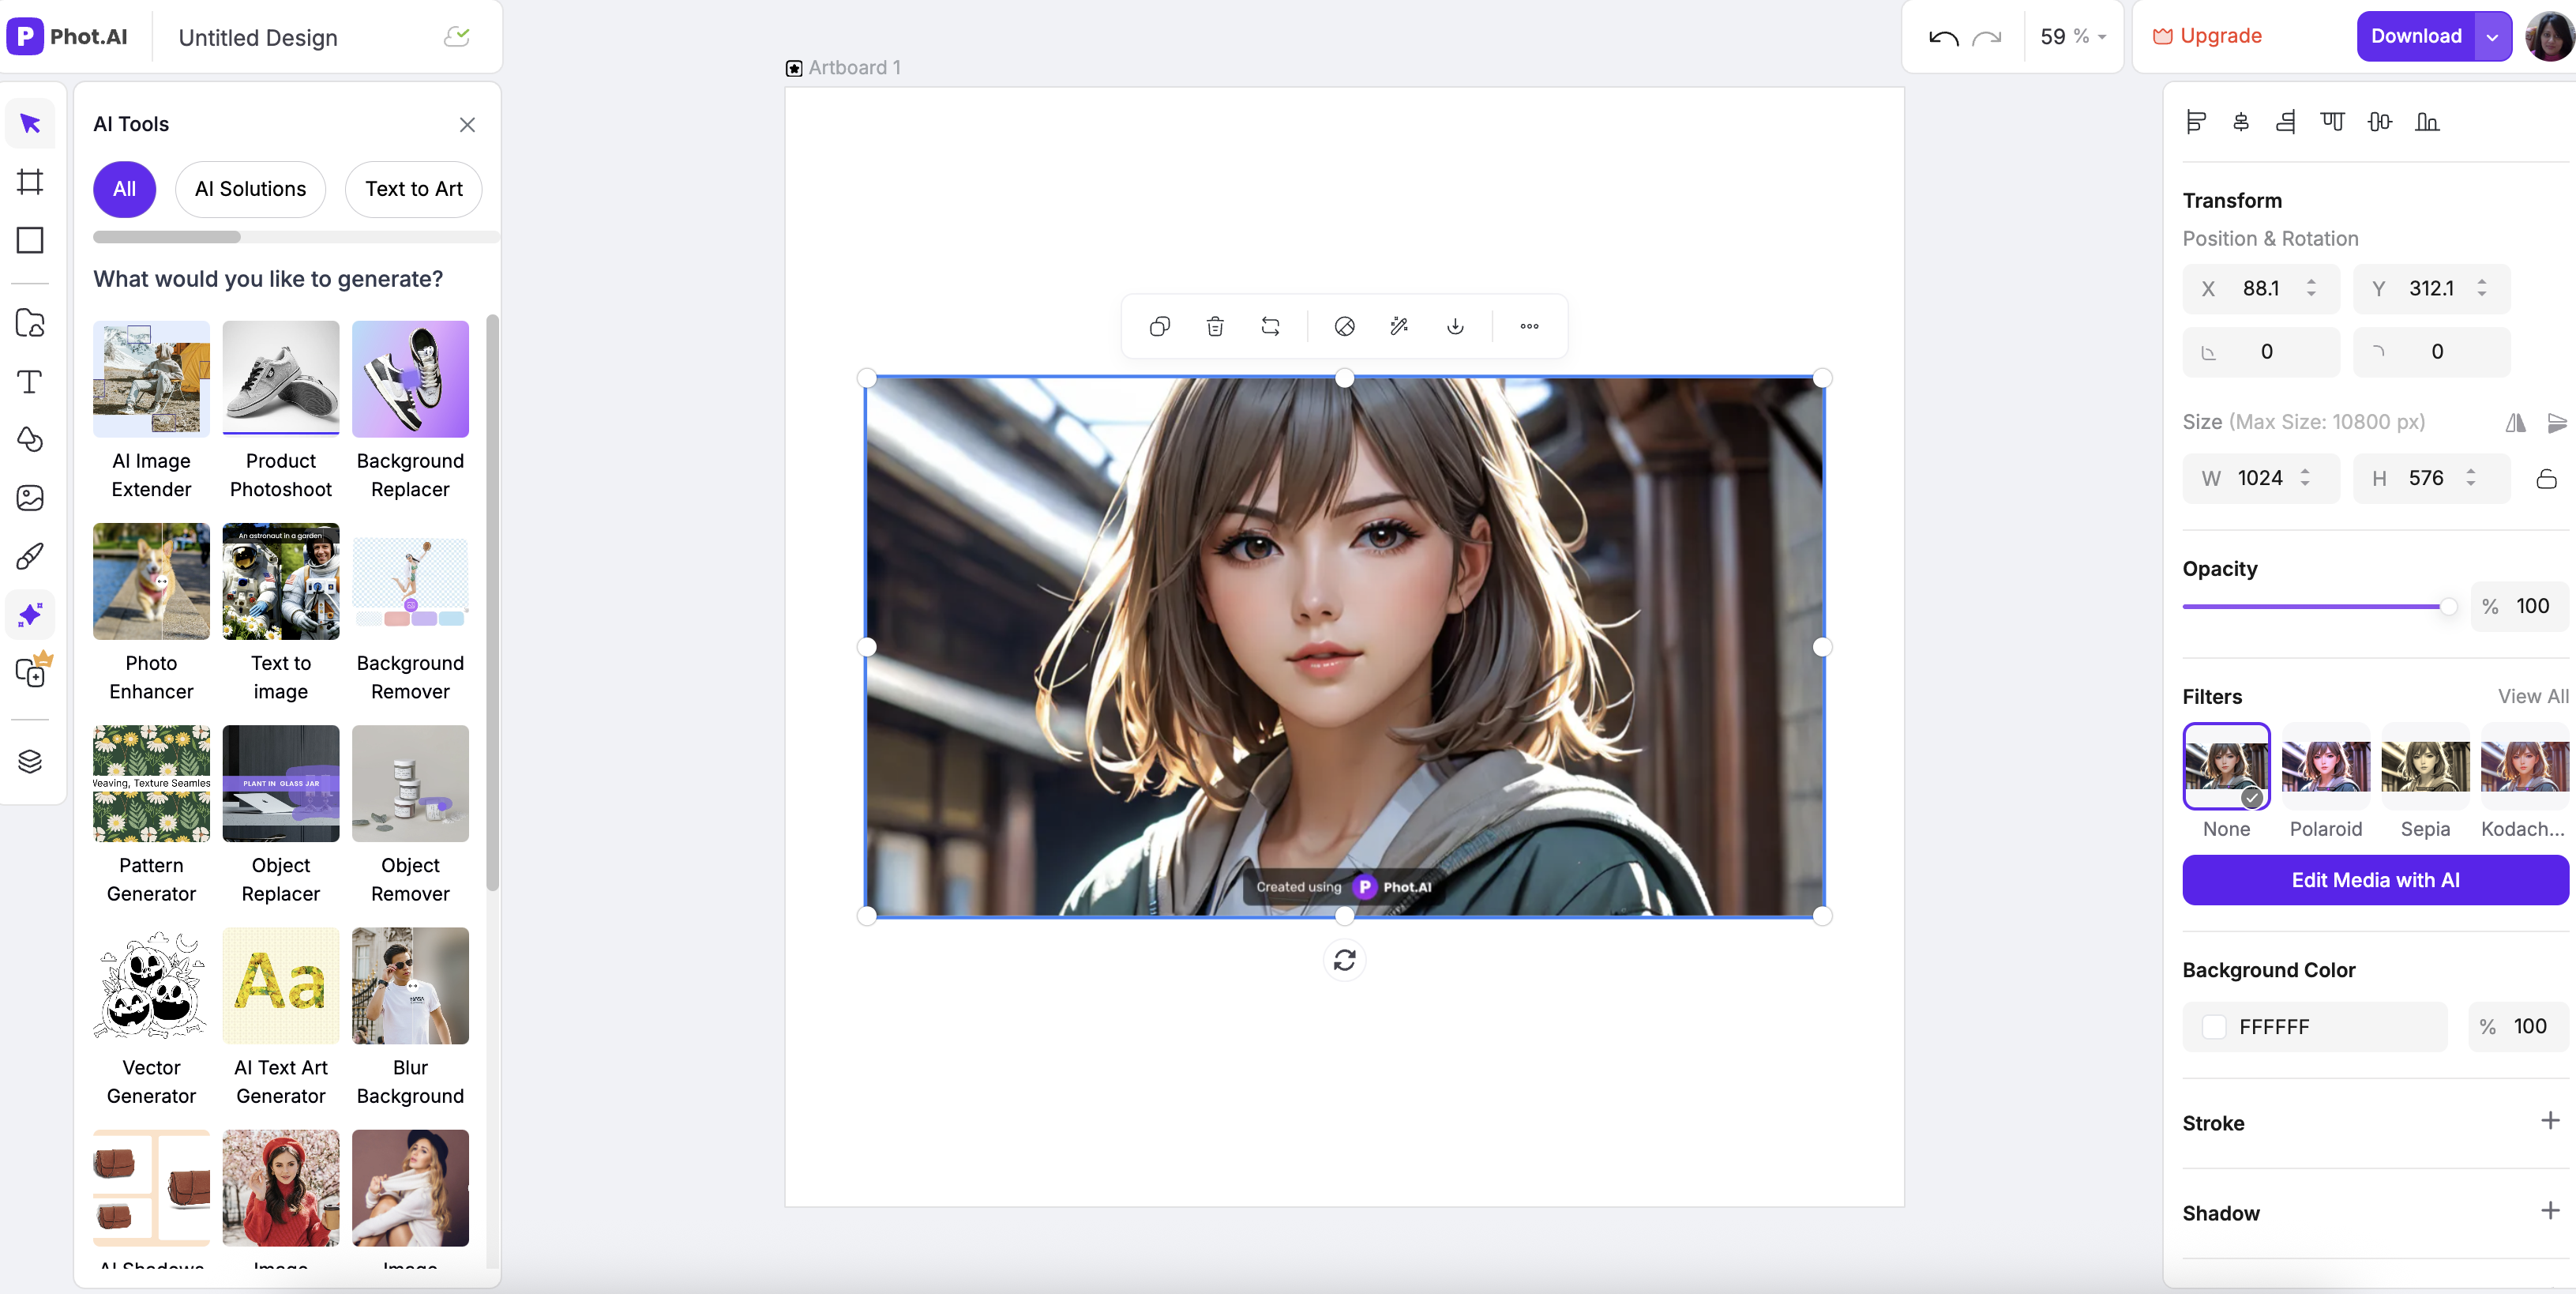Delete the selected image via trash icon
2576x1294 pixels.
(1215, 326)
